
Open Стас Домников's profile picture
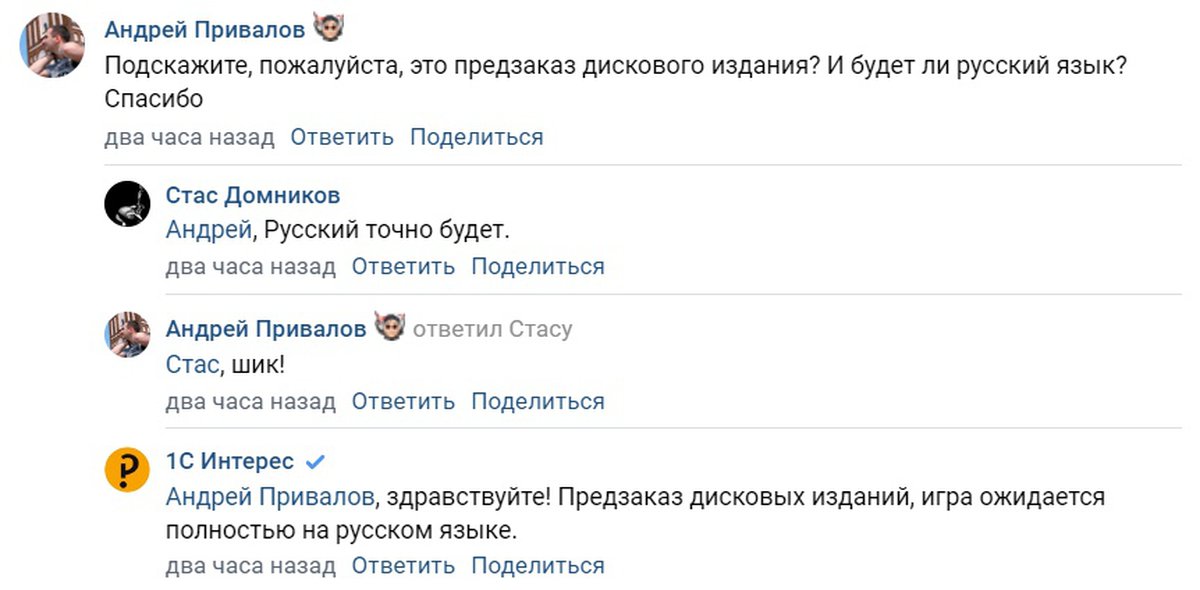127,204
